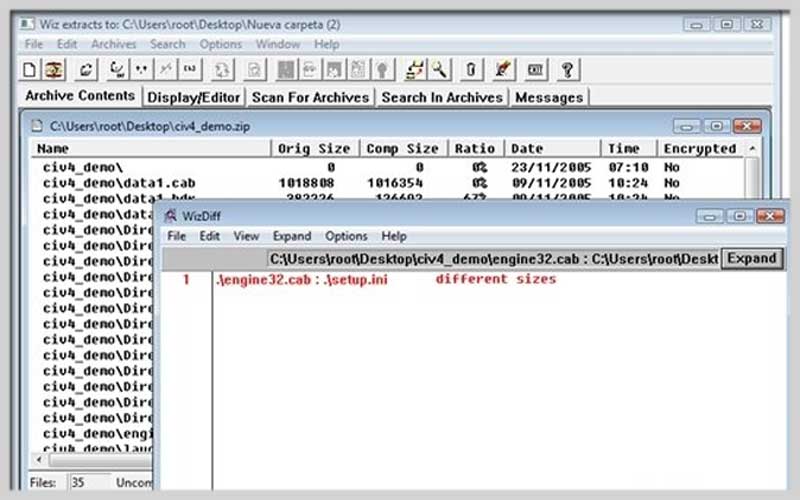Click the three-dots toolbar icon
Viewport: 800px width, 500px height.
point(141,69)
